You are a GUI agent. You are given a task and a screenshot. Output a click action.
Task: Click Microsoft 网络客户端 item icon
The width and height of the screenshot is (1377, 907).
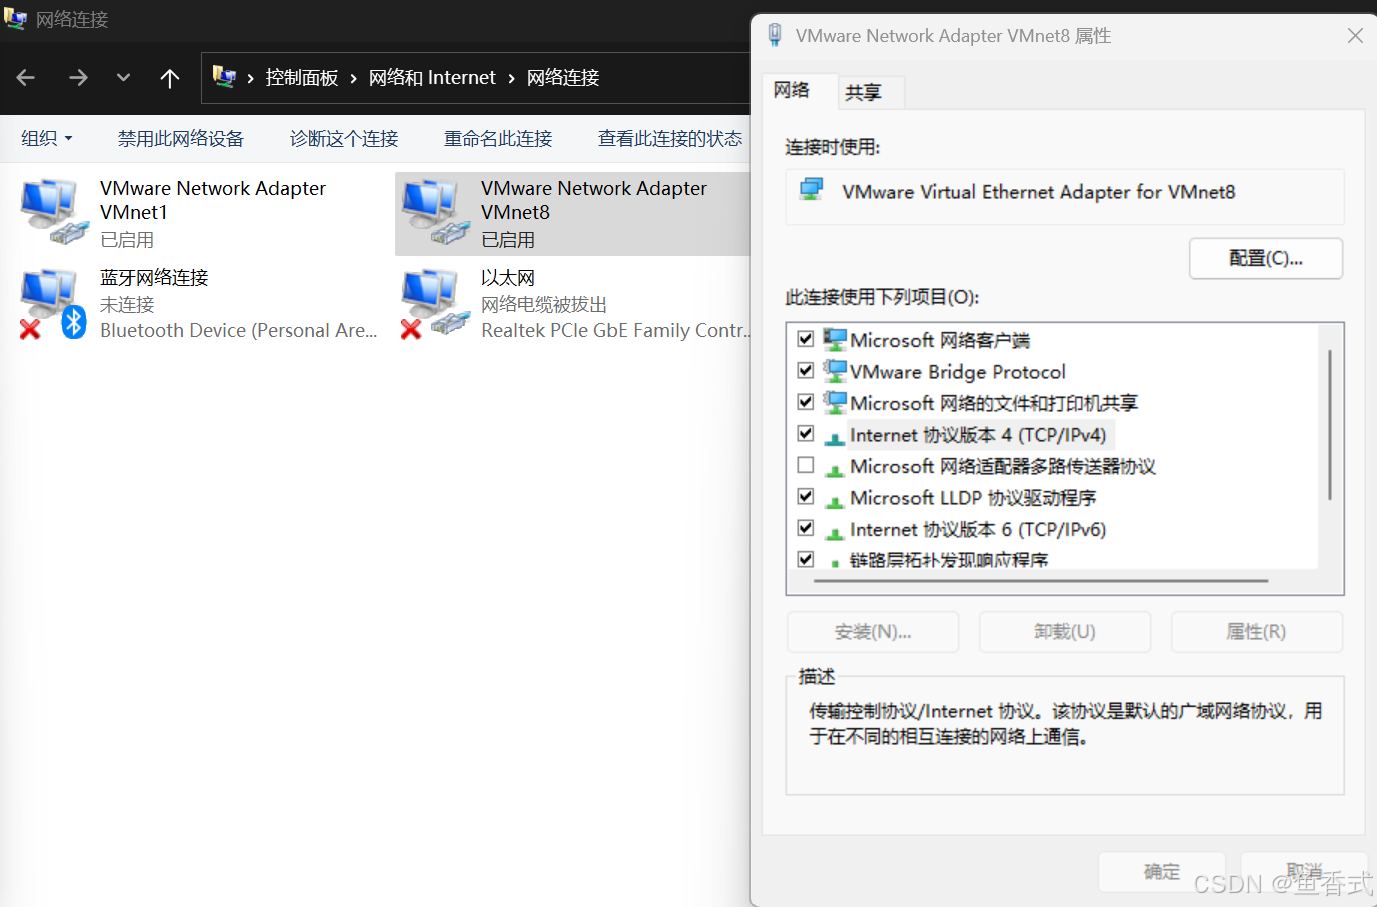[834, 339]
